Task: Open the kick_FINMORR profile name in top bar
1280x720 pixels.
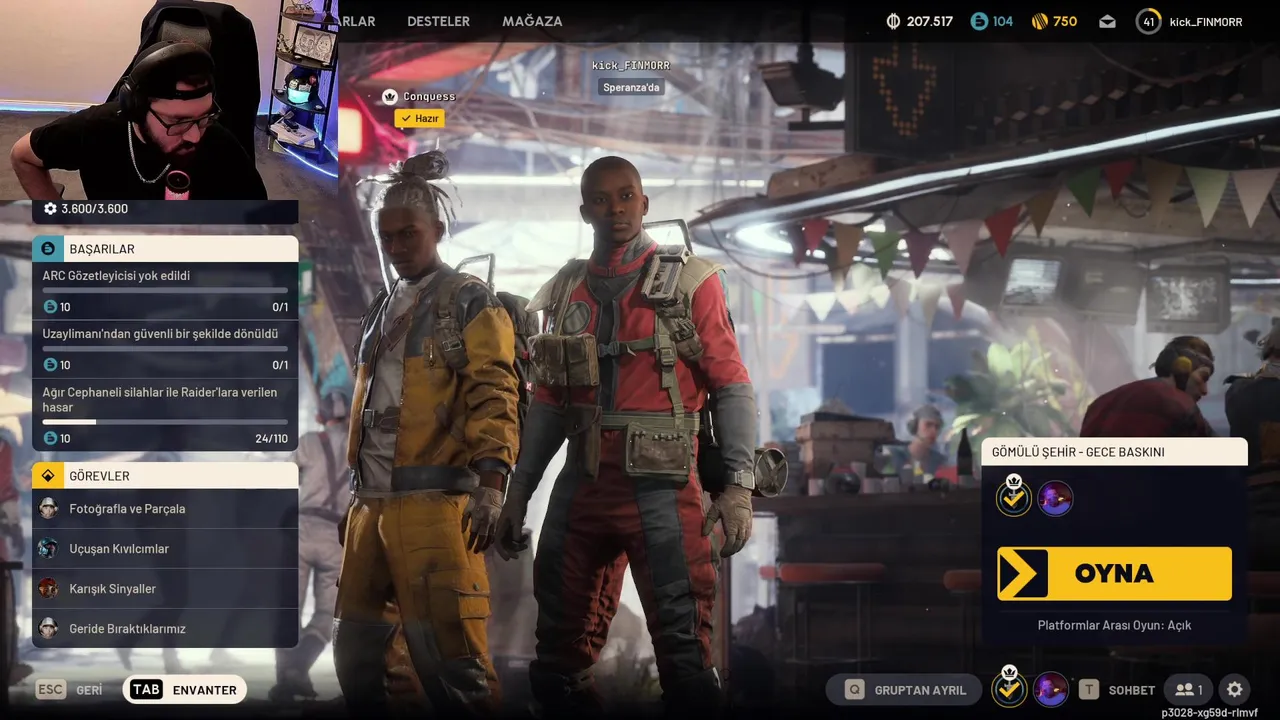Action: 1206,21
